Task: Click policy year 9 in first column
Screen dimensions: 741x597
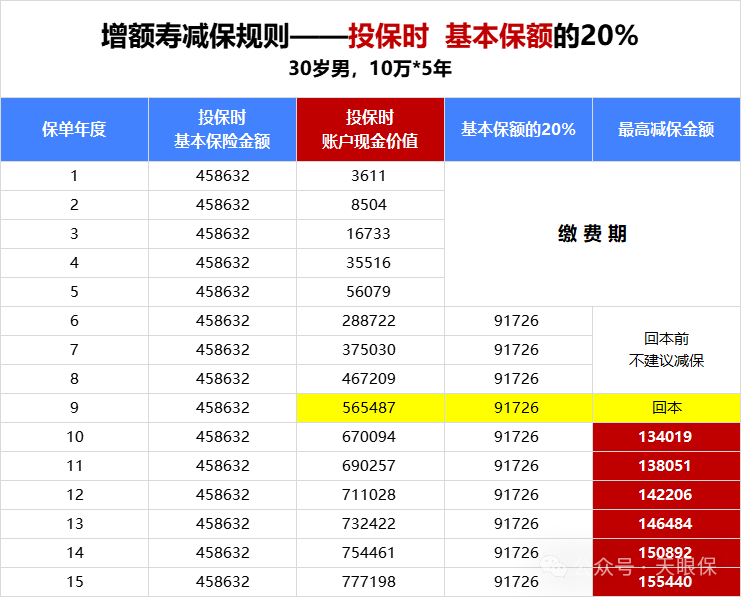Action: [74, 408]
